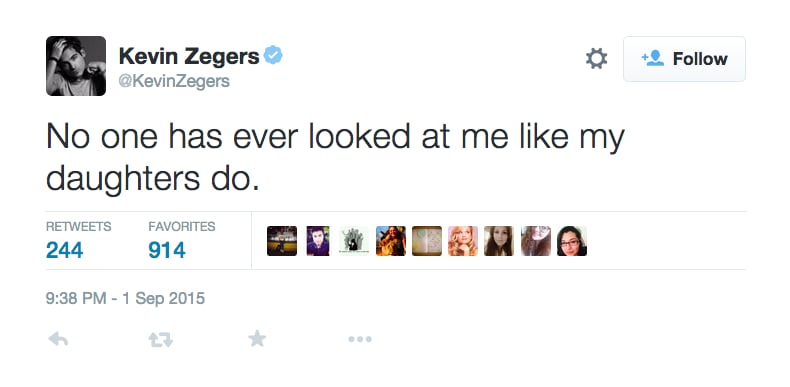Image resolution: width=790 pixels, height=387 pixels.
Task: Click the blue verified badge
Action: [x=274, y=55]
